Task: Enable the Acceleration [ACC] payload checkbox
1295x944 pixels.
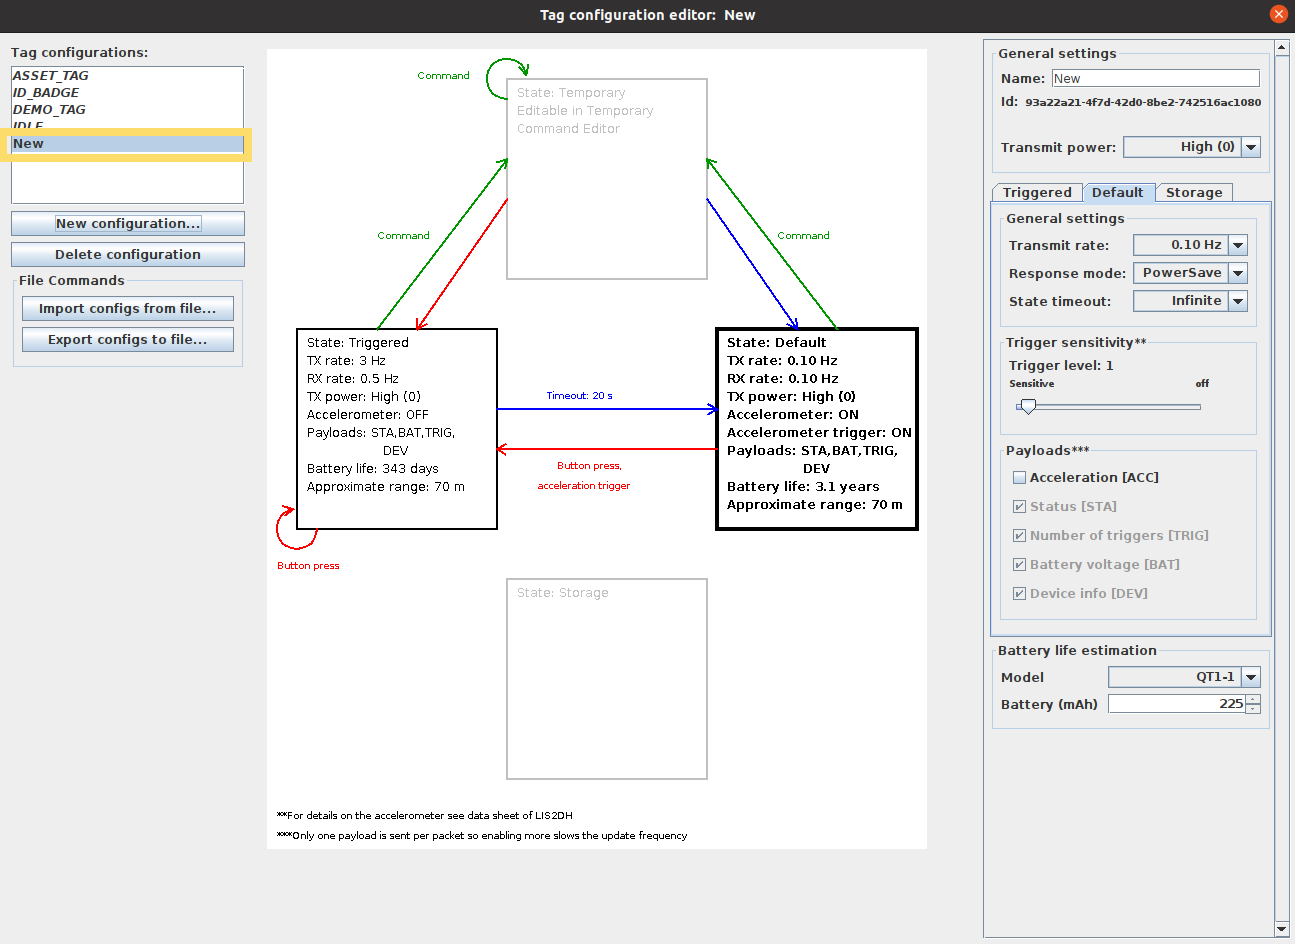Action: [x=1020, y=478]
